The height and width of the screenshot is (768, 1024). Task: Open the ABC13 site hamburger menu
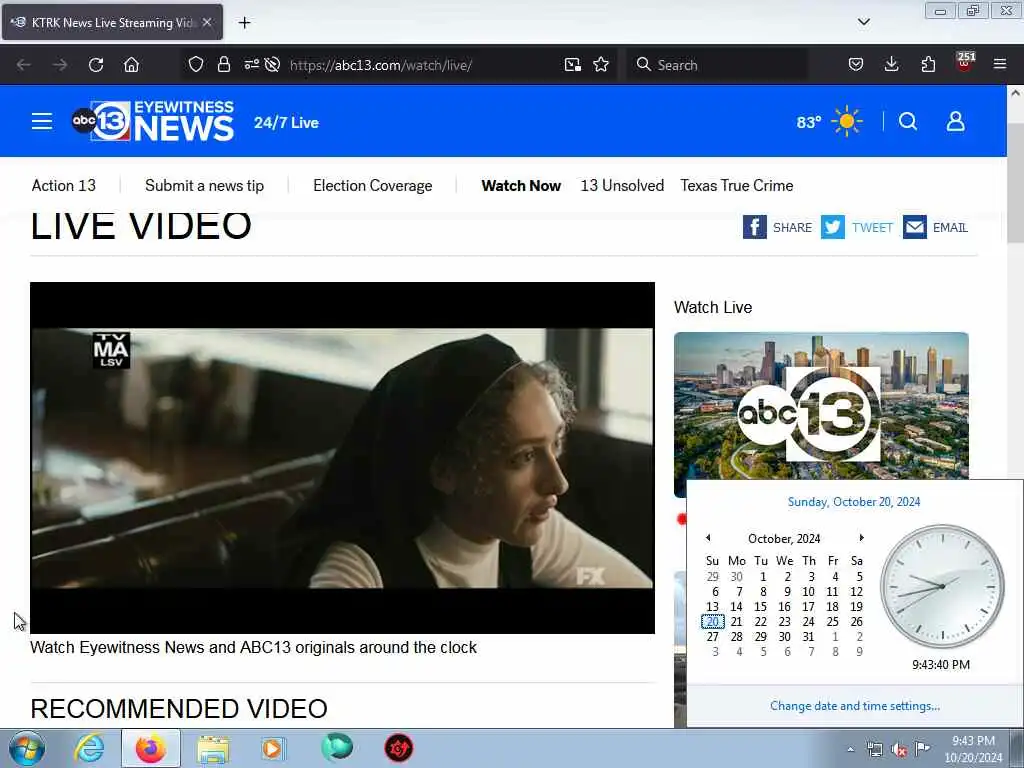coord(42,121)
